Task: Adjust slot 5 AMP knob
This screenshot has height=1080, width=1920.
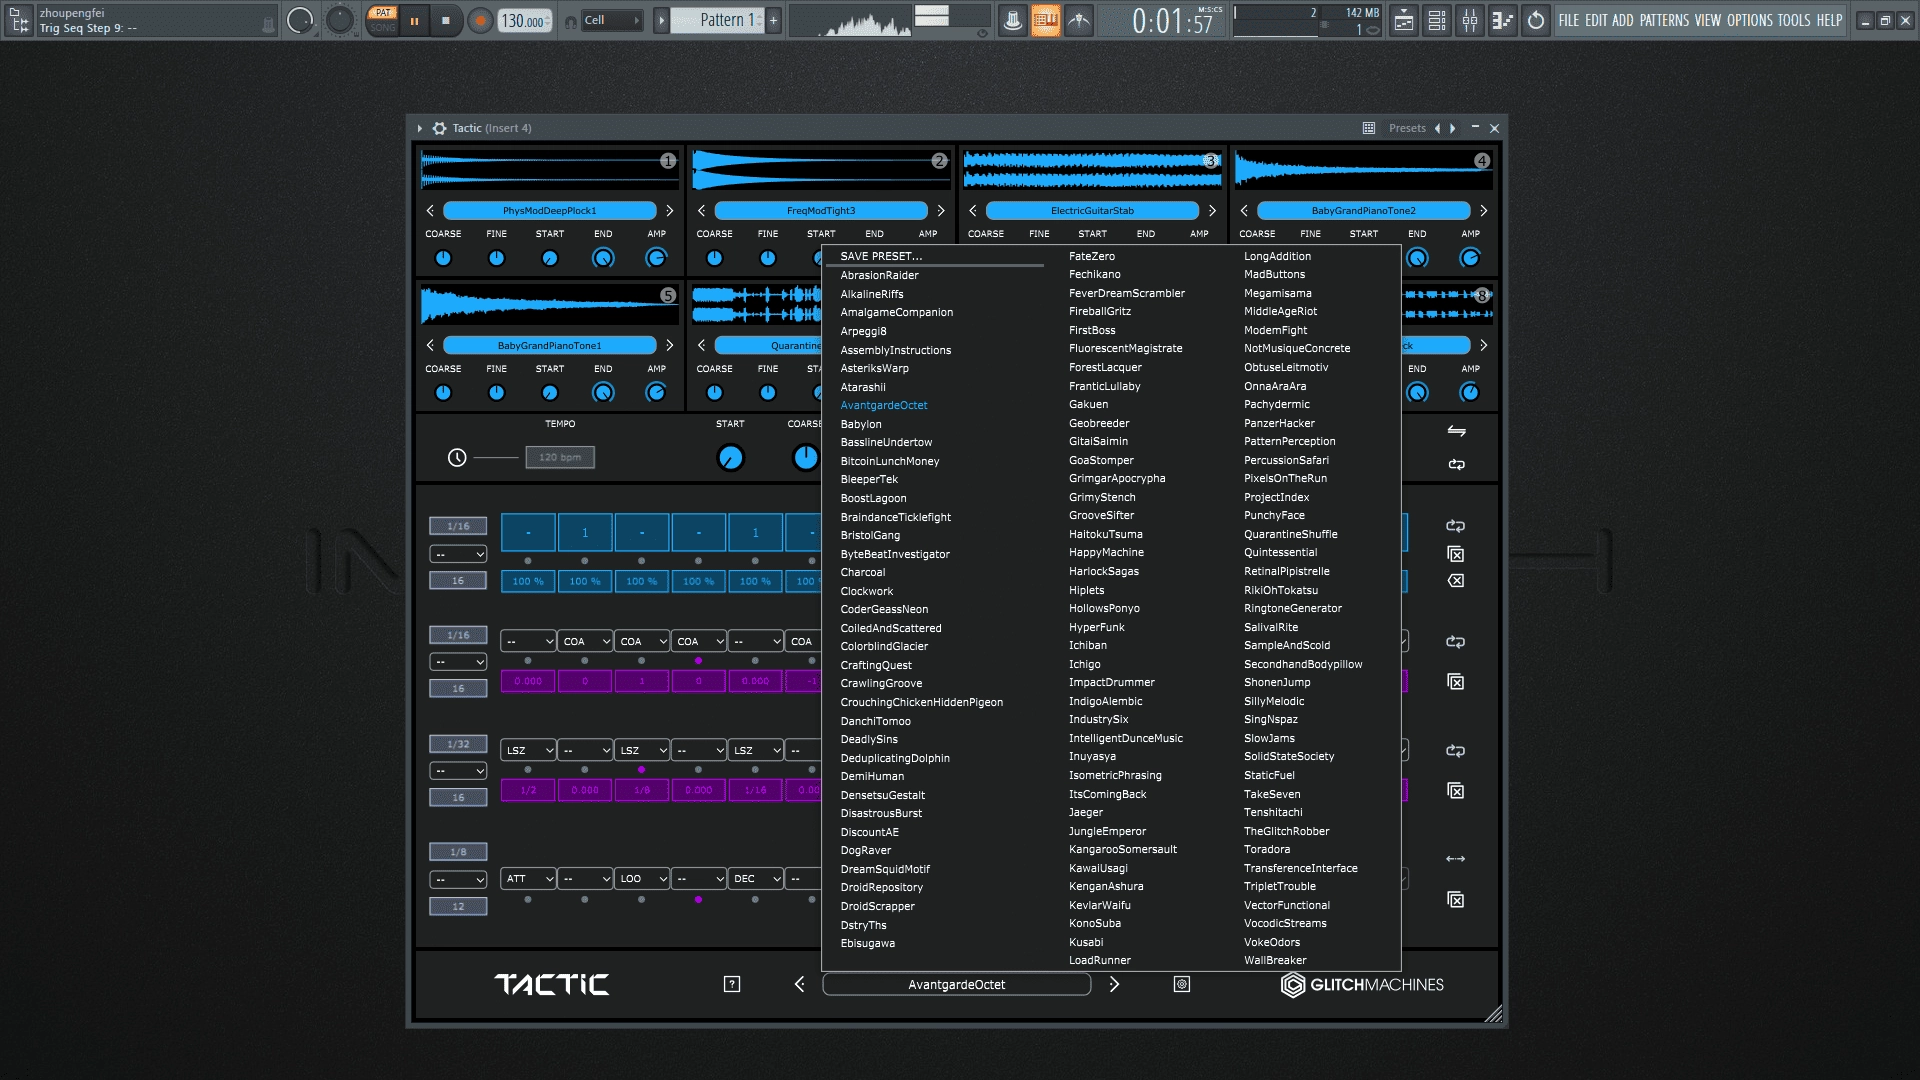Action: coord(656,393)
